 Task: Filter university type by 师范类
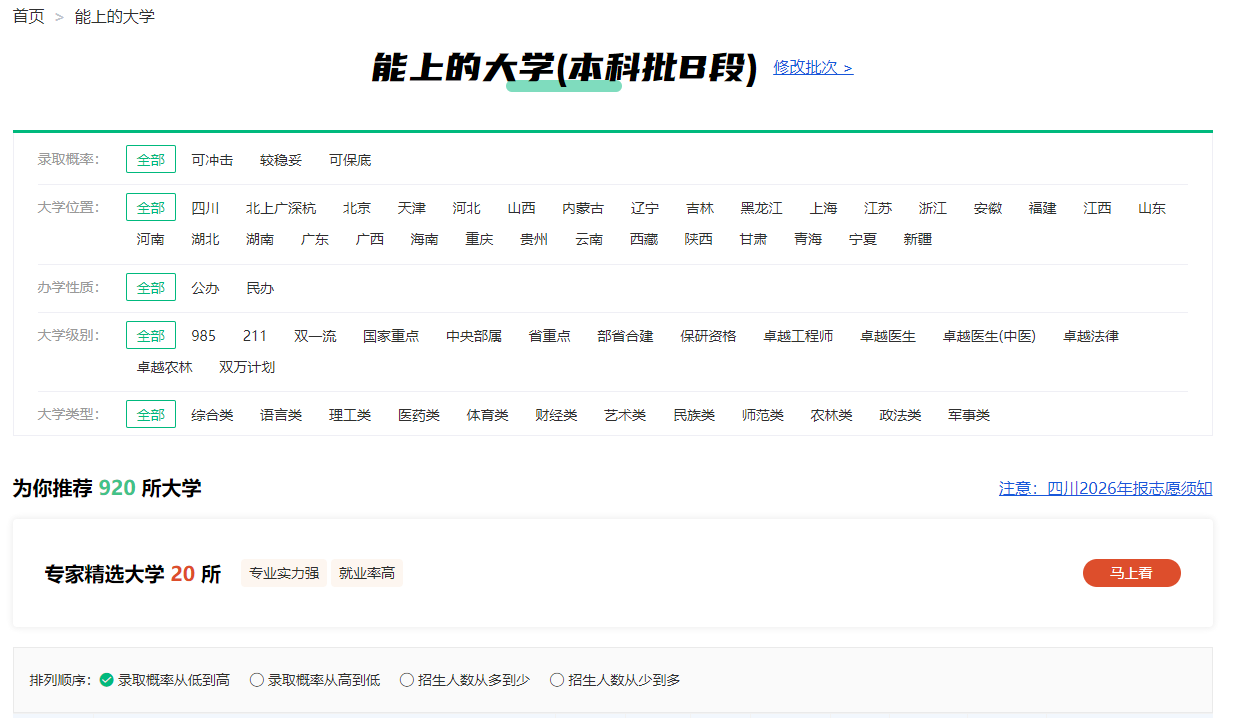pos(763,415)
